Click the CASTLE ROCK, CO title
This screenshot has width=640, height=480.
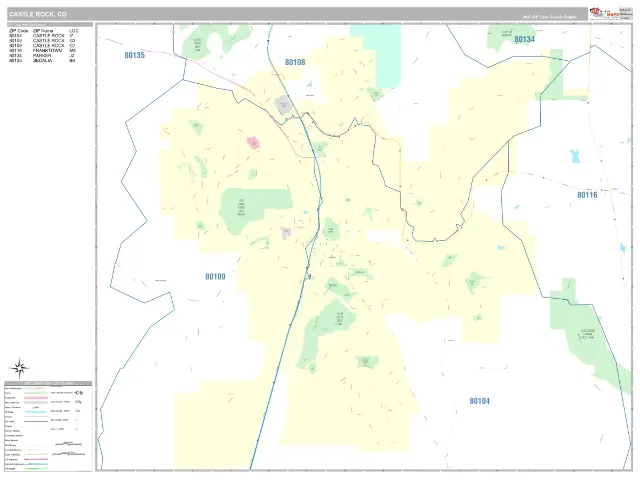[x=38, y=14]
